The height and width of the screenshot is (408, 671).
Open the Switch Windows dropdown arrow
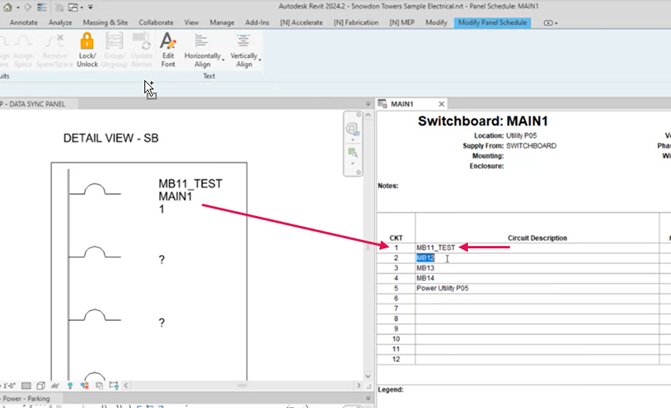82,8
